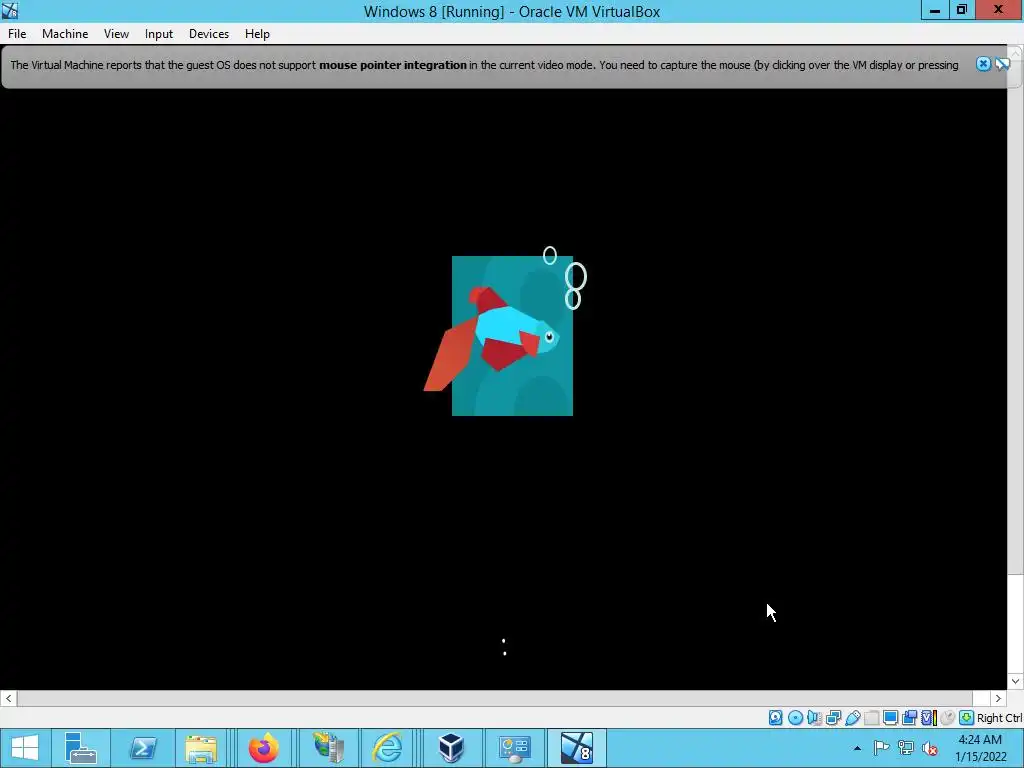Image resolution: width=1024 pixels, height=768 pixels.
Task: Open File Explorer from the taskbar
Action: point(201,748)
